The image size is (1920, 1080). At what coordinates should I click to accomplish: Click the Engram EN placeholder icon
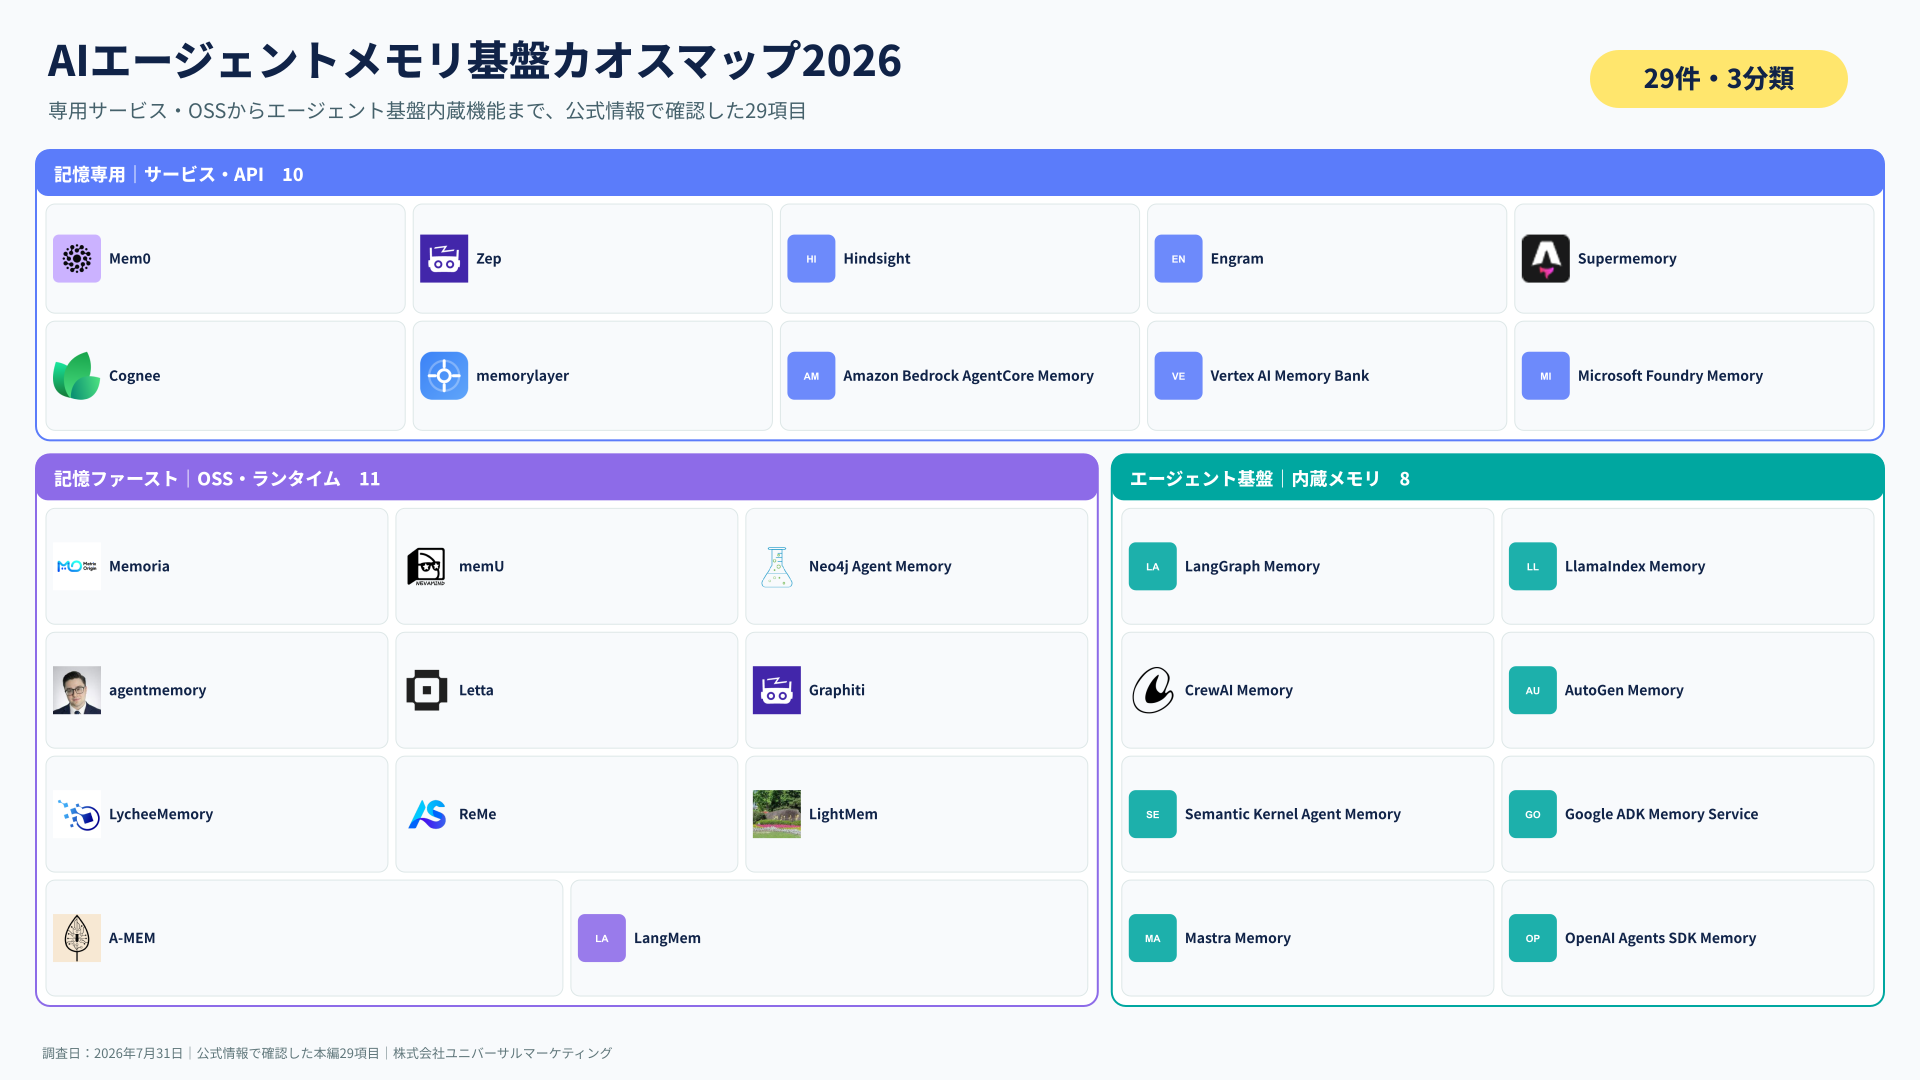tap(1178, 259)
